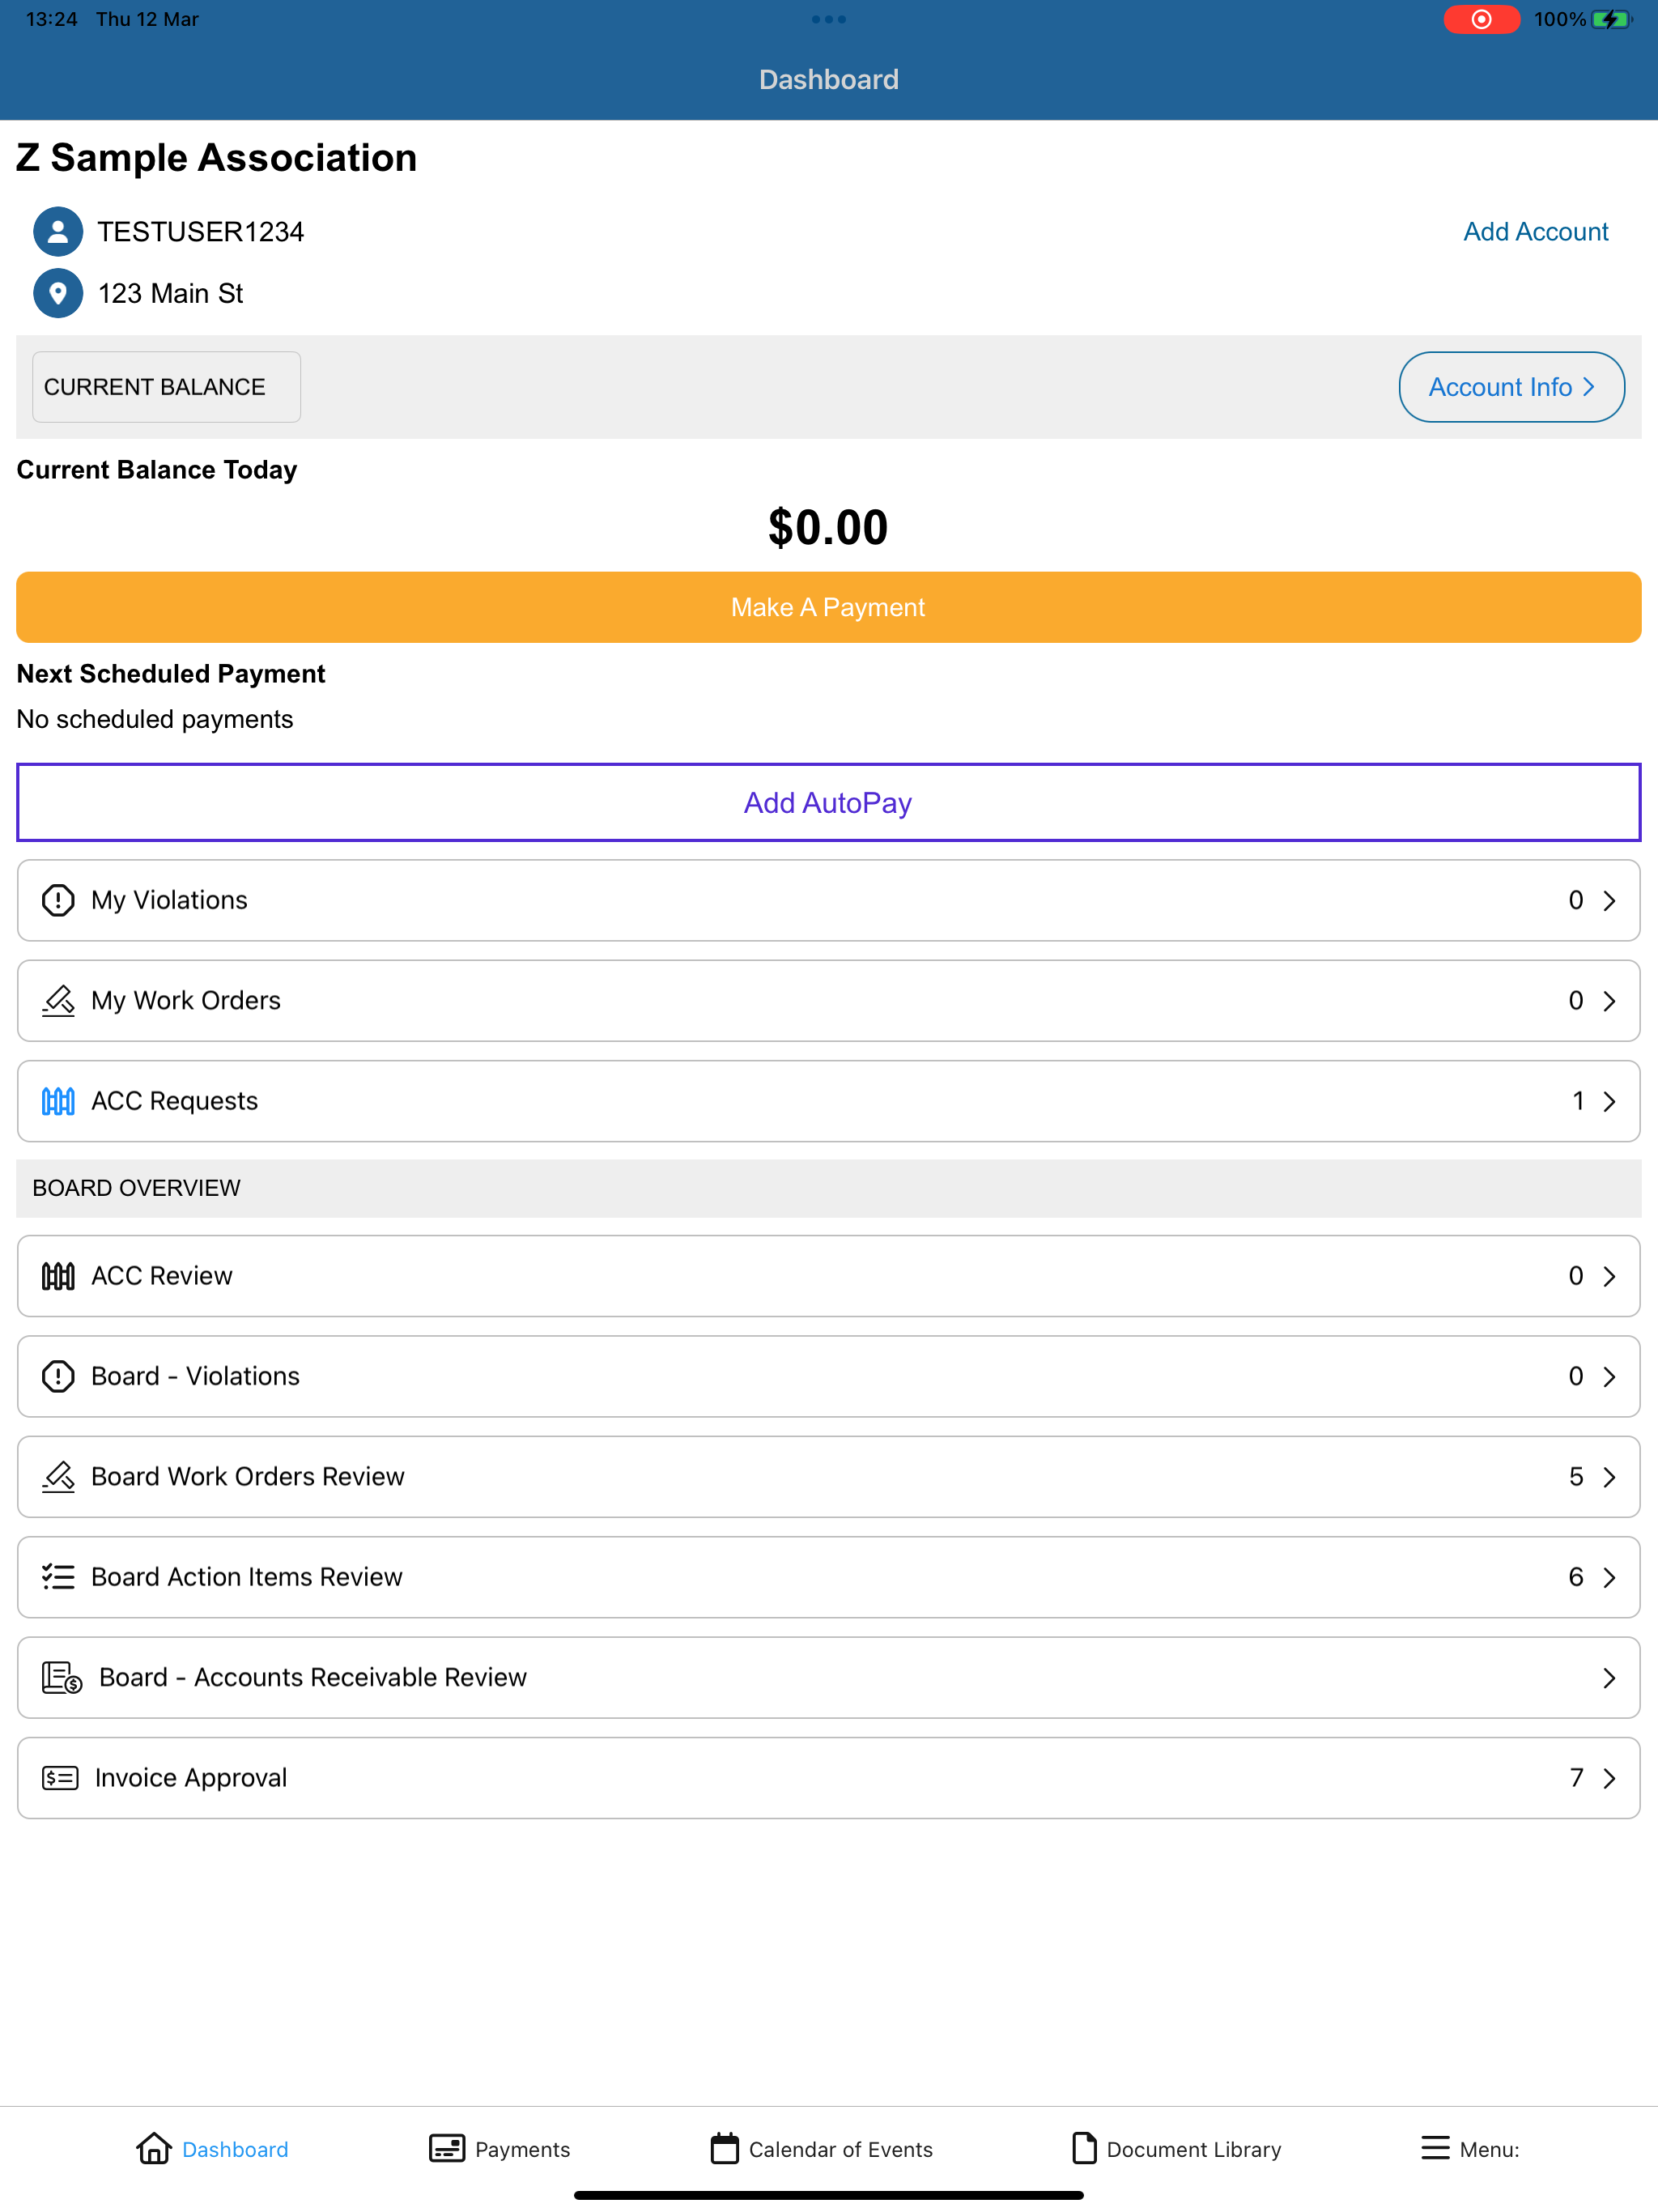Image resolution: width=1658 pixels, height=2212 pixels.
Task: Open the Document Library tab
Action: coord(1175,2148)
